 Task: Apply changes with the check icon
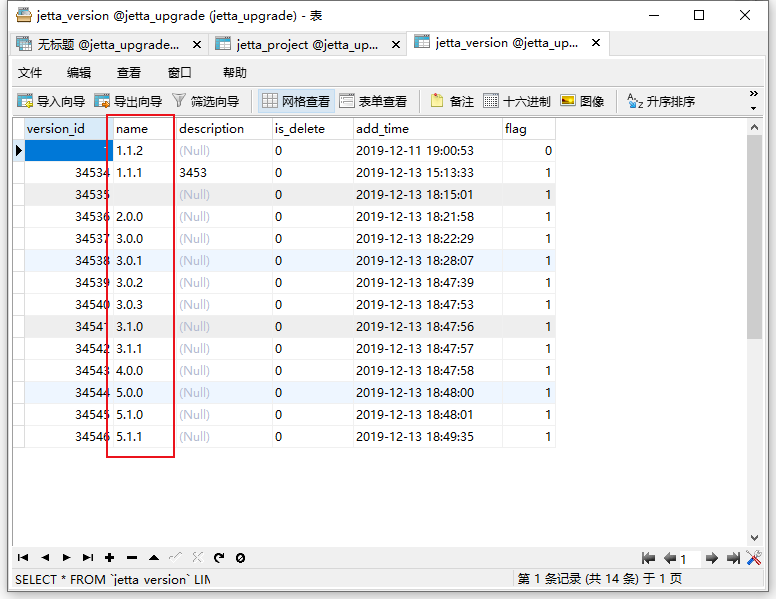(175, 558)
